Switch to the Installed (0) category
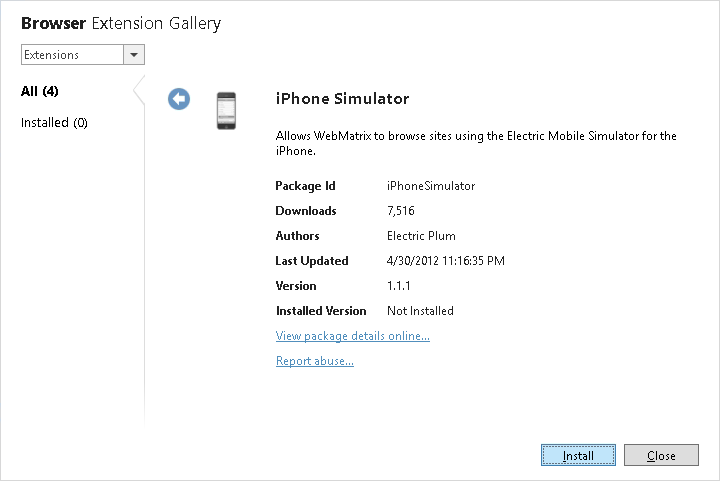720x481 pixels. click(x=54, y=123)
